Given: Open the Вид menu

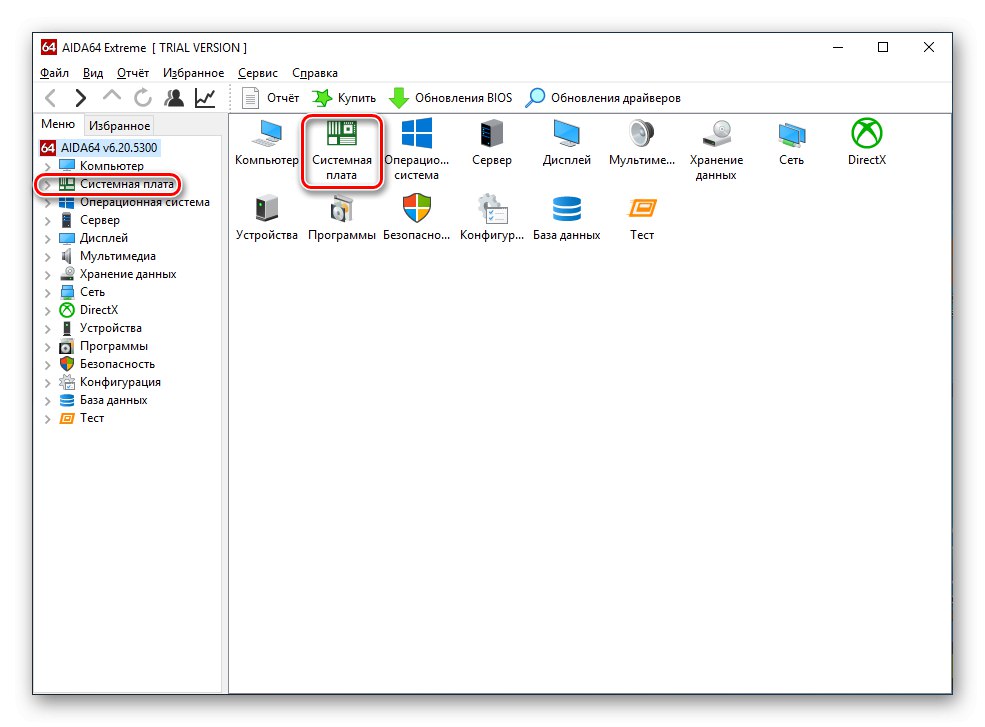Looking at the screenshot, I should tap(93, 73).
